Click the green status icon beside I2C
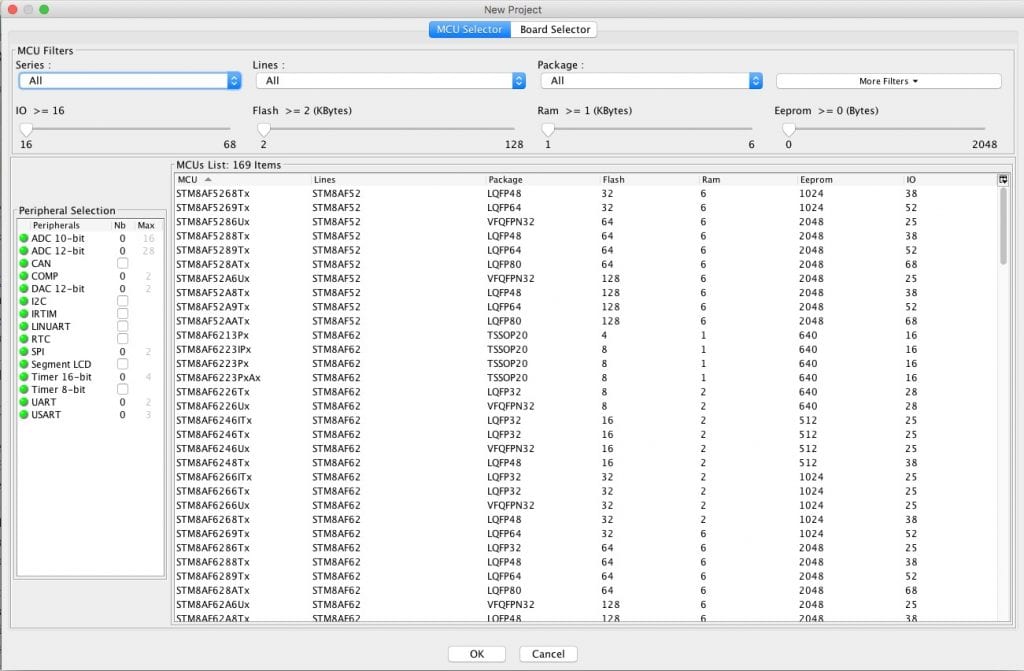This screenshot has width=1024, height=671. (x=25, y=301)
